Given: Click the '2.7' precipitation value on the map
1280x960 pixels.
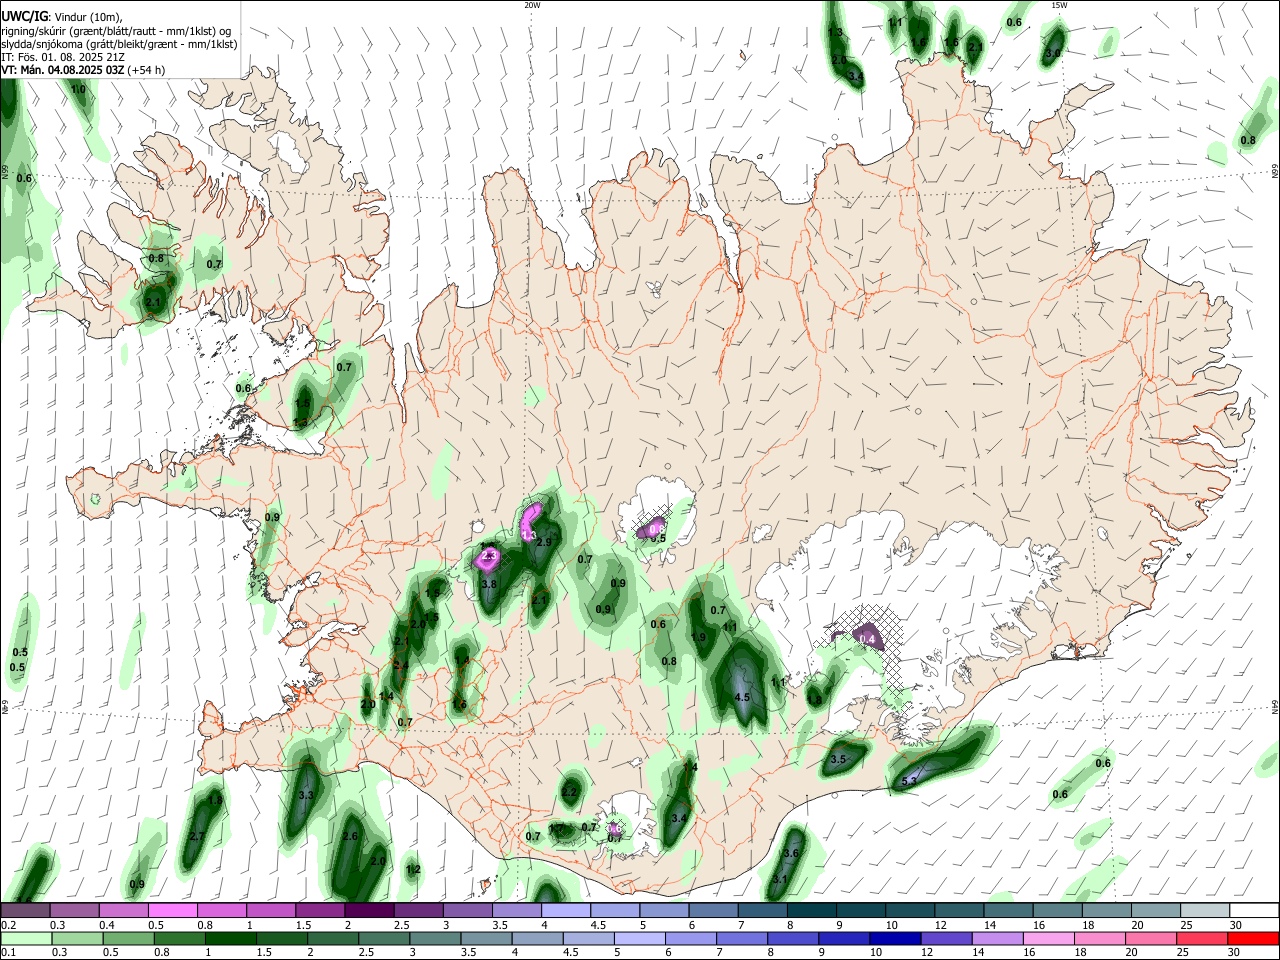Looking at the screenshot, I should click(197, 836).
